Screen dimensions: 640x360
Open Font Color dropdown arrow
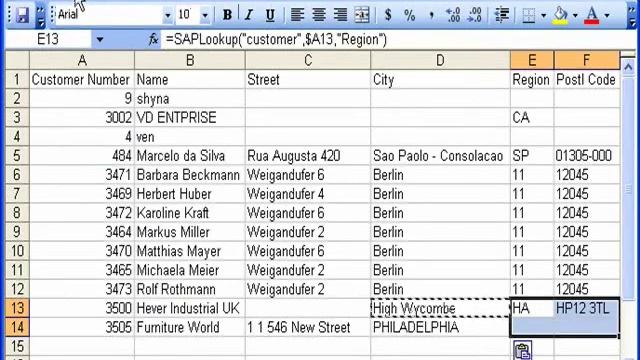pyautogui.click(x=607, y=16)
